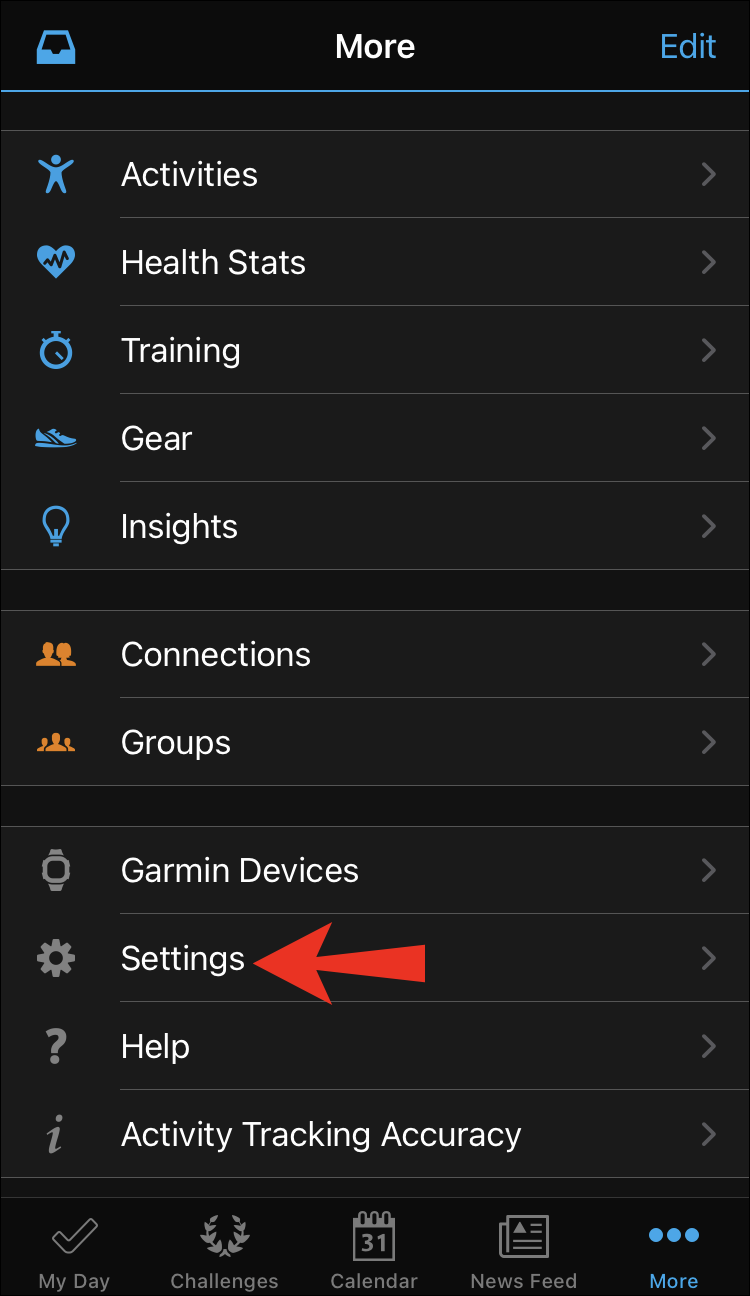This screenshot has width=750, height=1296.
Task: Open the Challenges tab
Action: click(224, 1249)
